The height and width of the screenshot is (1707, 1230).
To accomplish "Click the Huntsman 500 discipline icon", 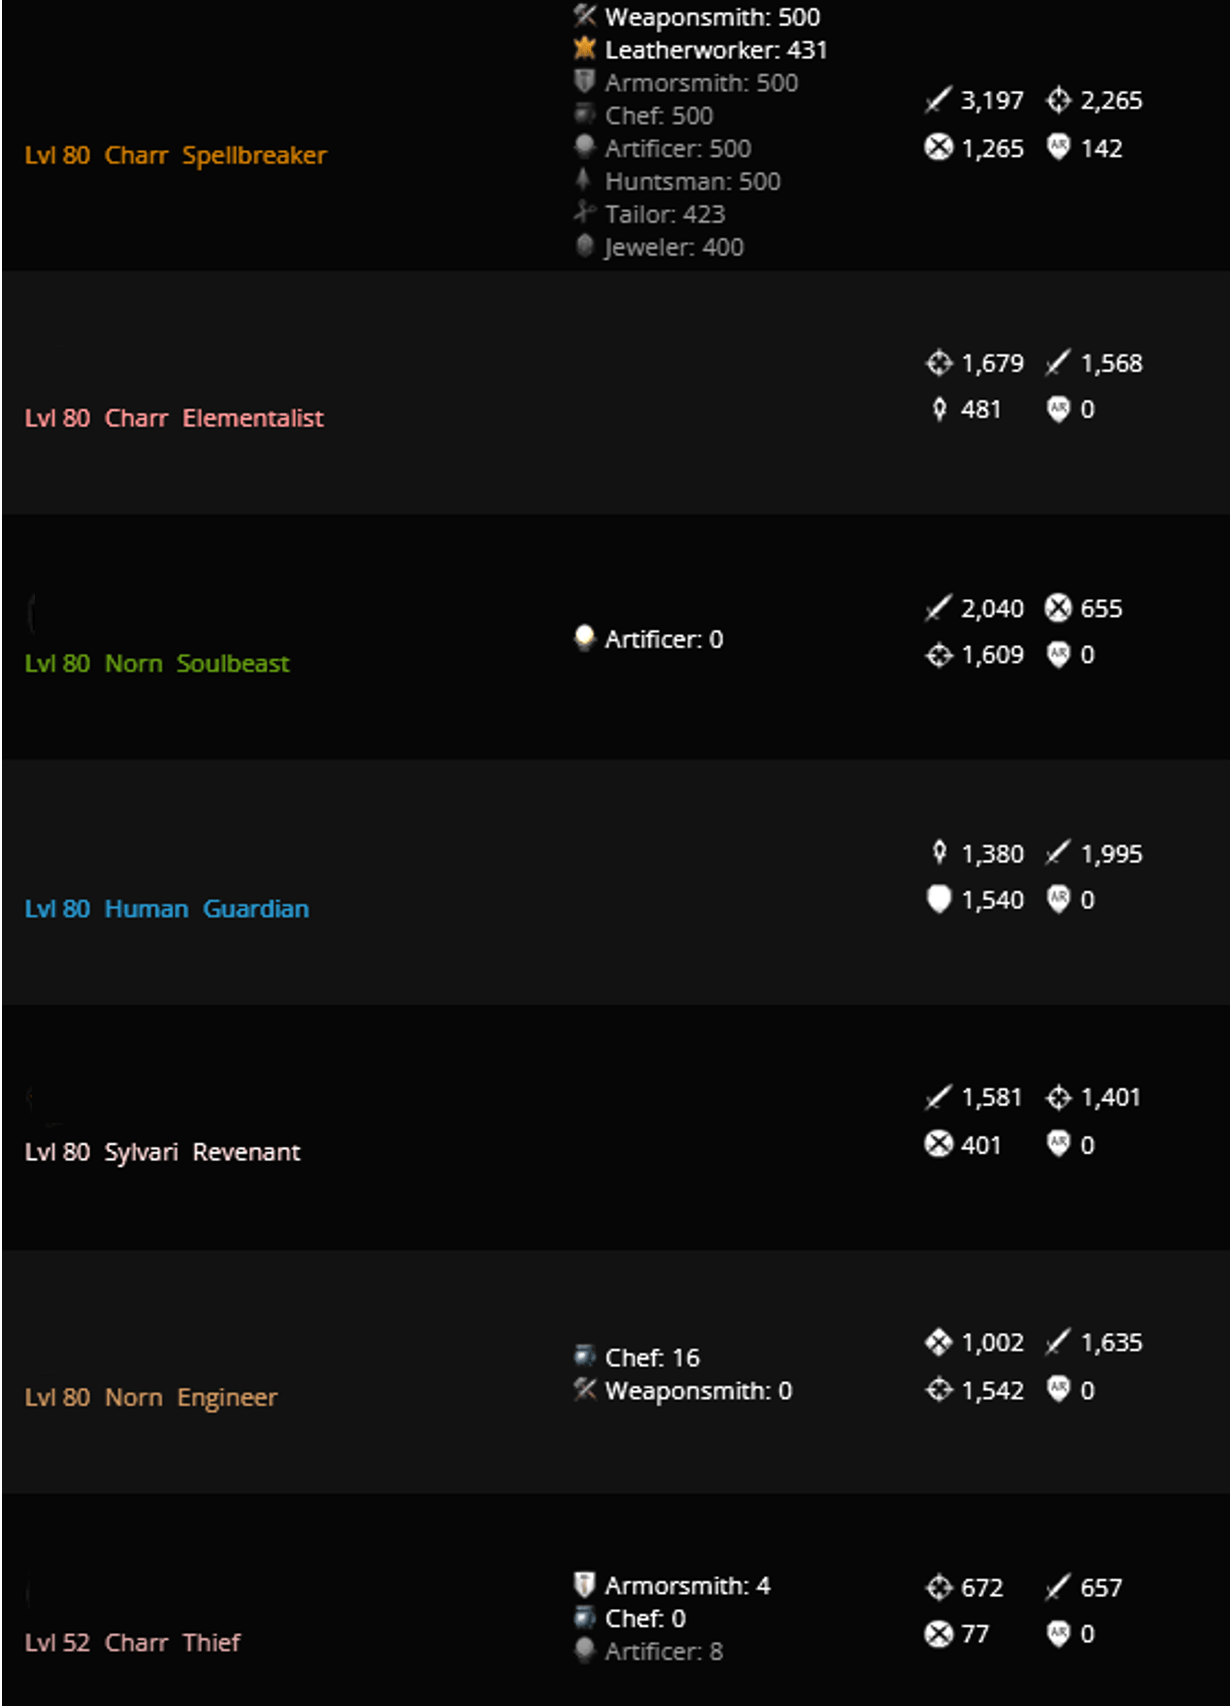I will coord(585,181).
